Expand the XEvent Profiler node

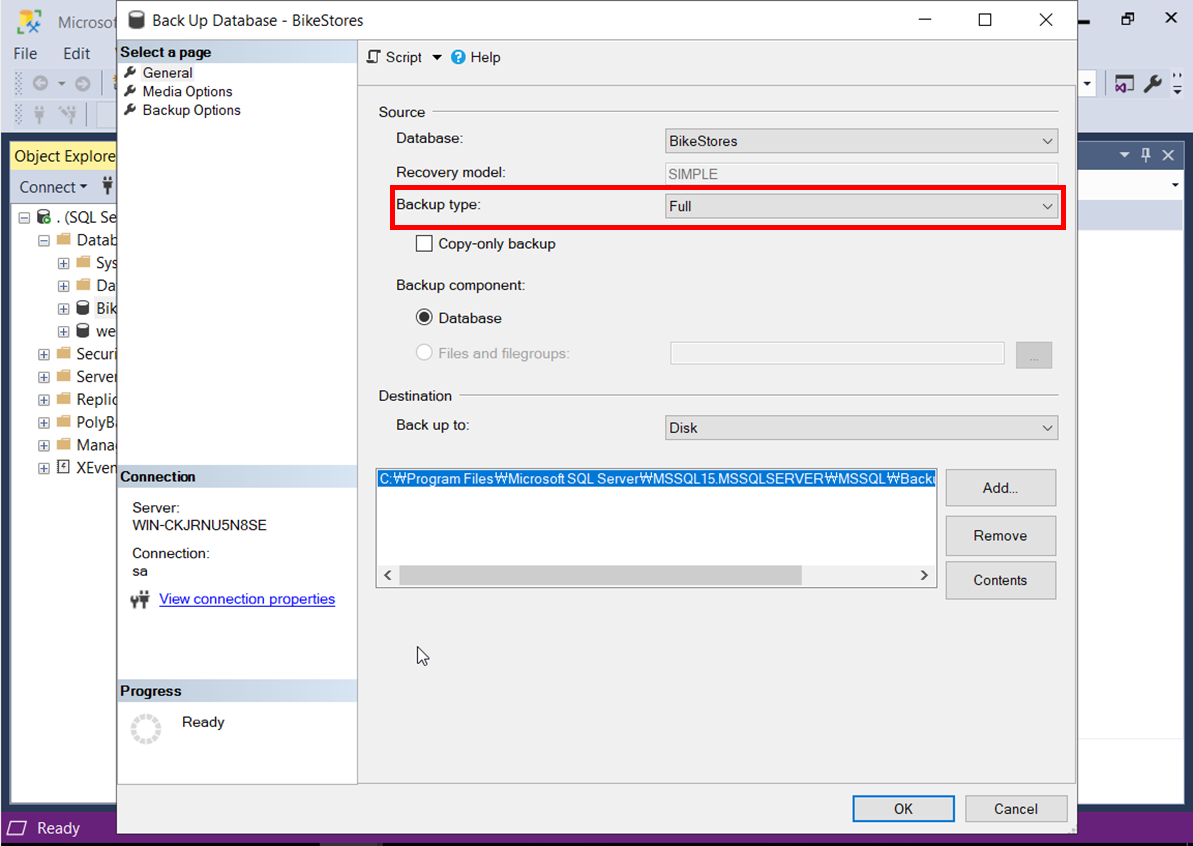44,469
